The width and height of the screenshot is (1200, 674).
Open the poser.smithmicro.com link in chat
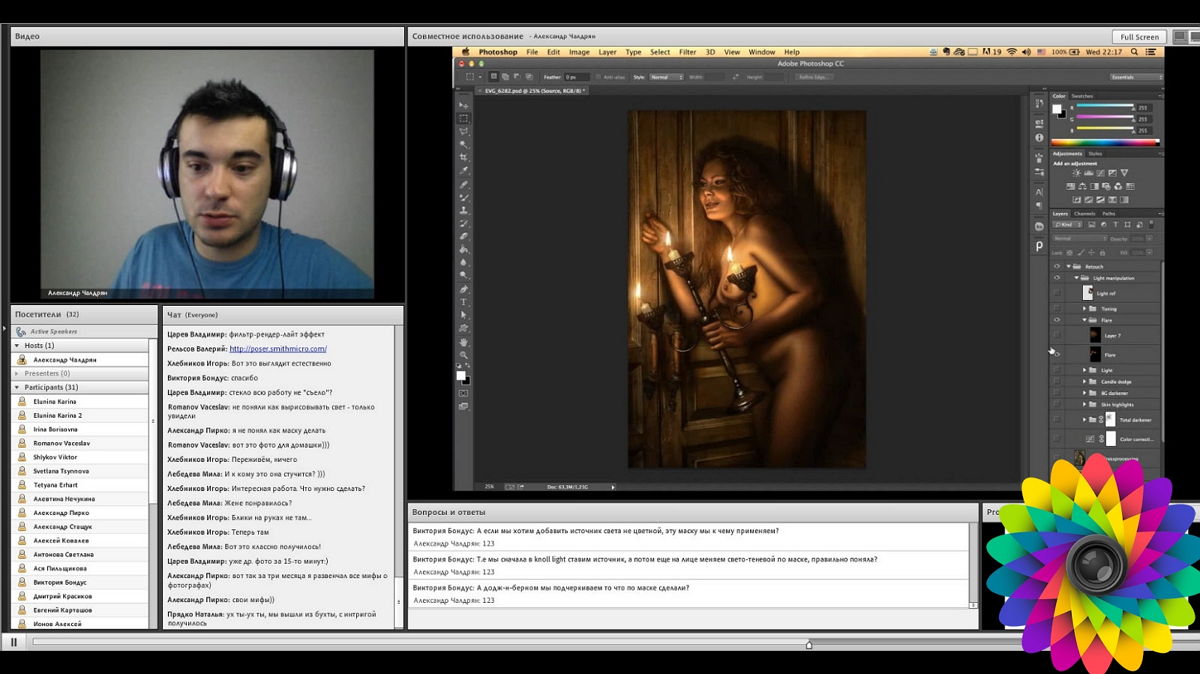pyautogui.click(x=278, y=349)
